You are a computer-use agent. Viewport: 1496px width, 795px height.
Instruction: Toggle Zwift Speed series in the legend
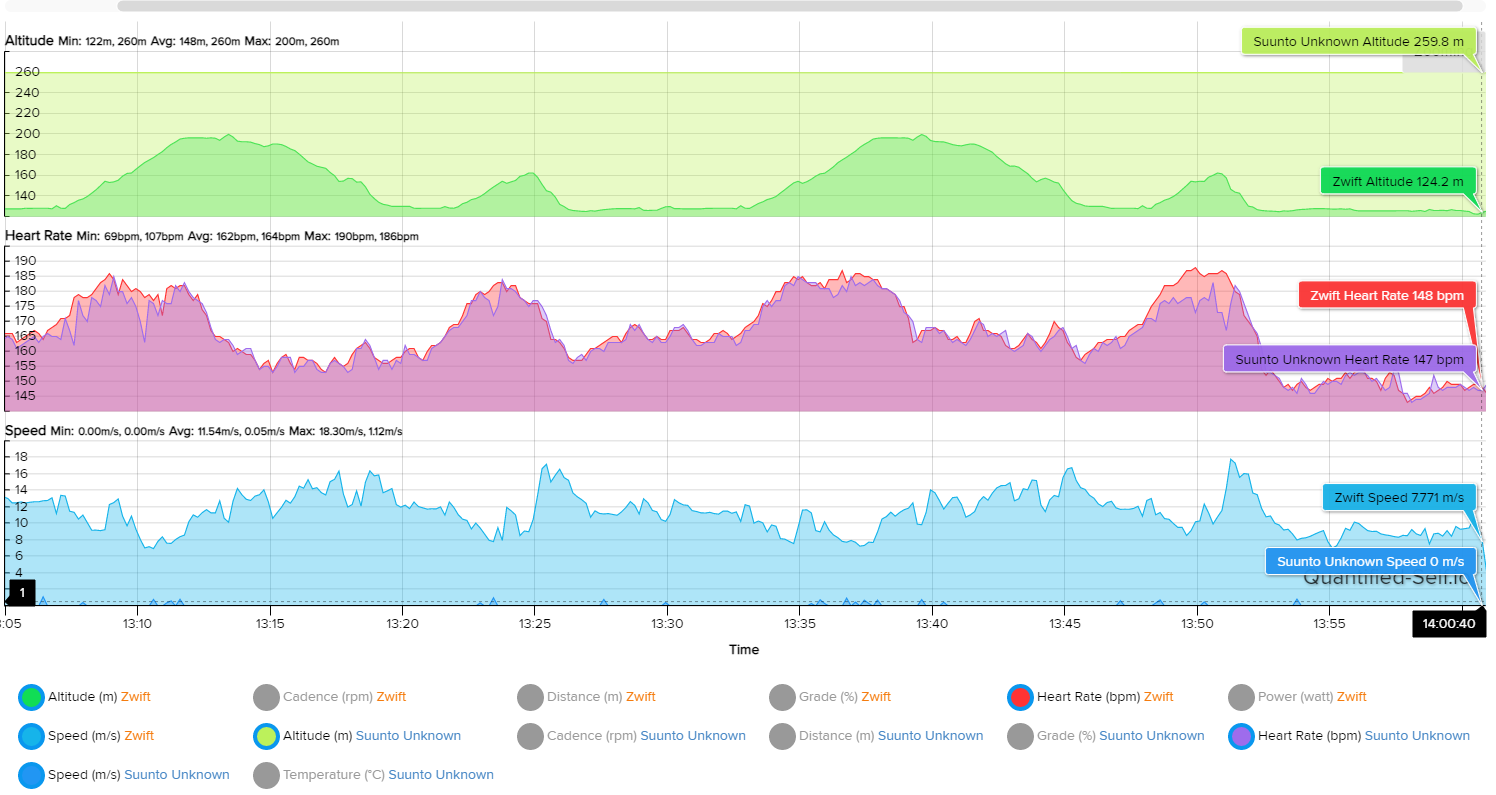pyautogui.click(x=86, y=736)
